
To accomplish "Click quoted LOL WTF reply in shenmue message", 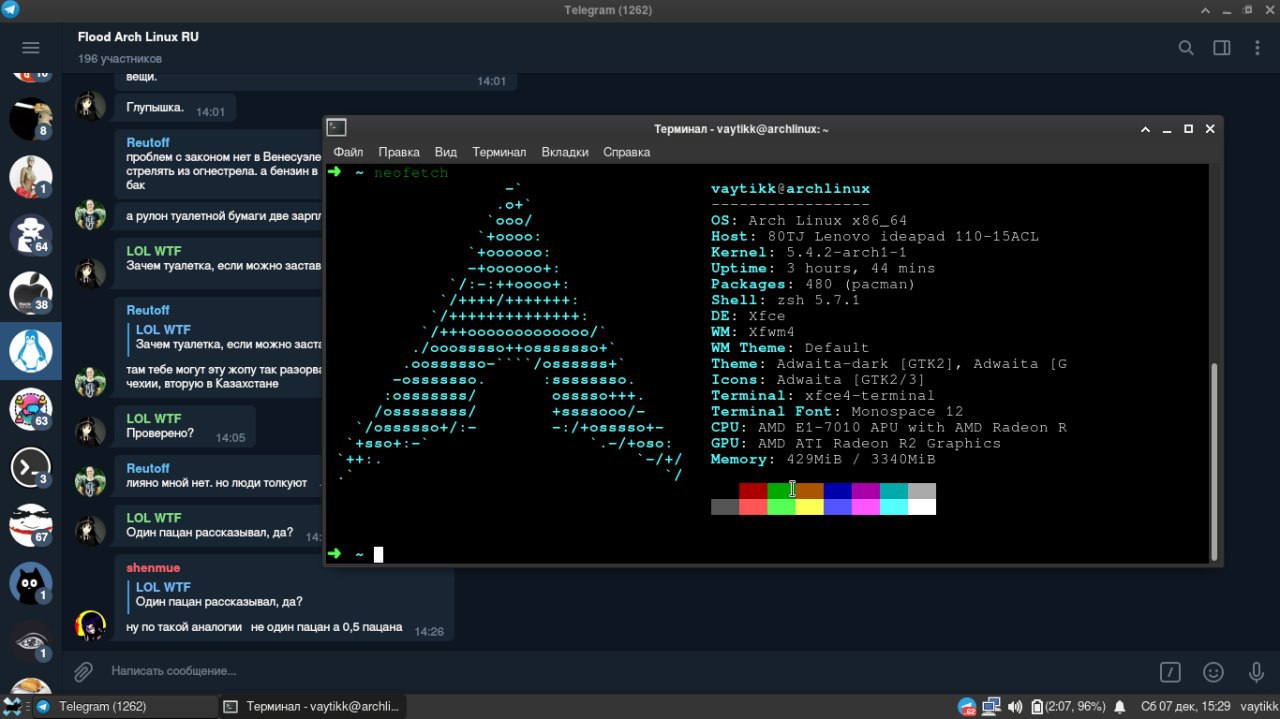I will coord(219,594).
